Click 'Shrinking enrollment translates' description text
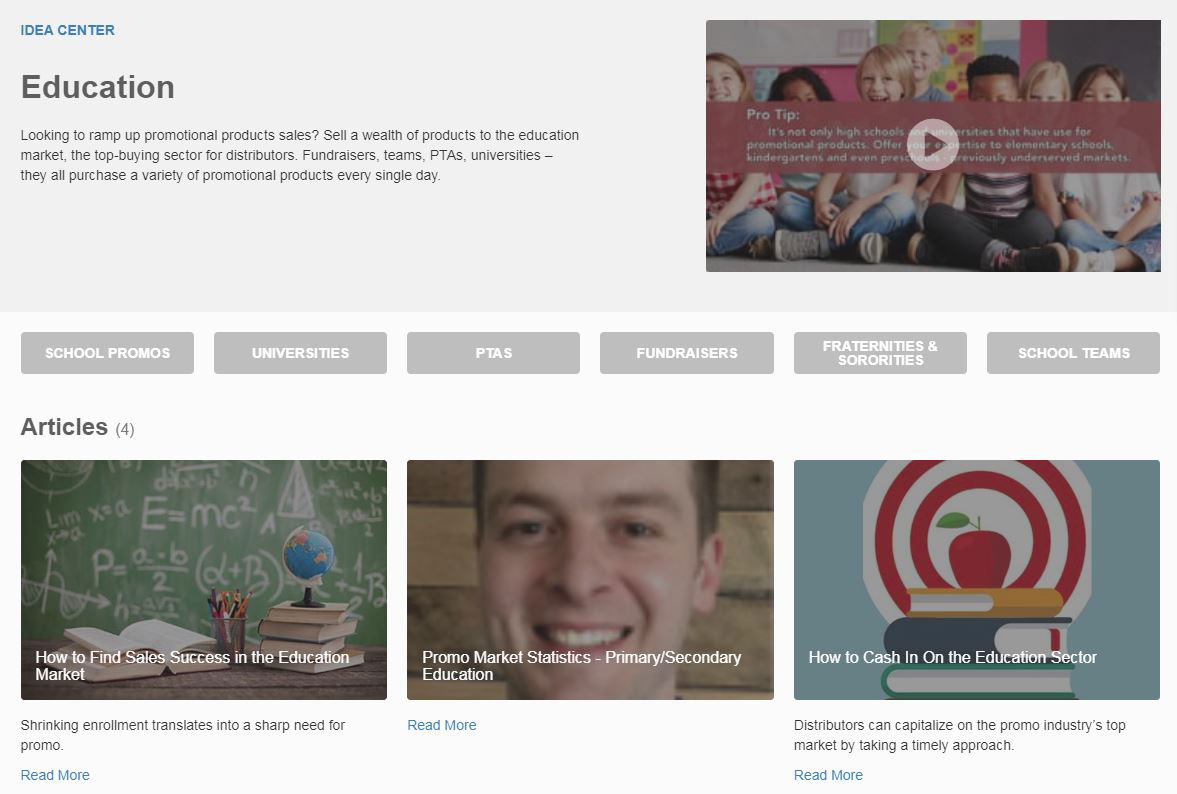 [182, 735]
